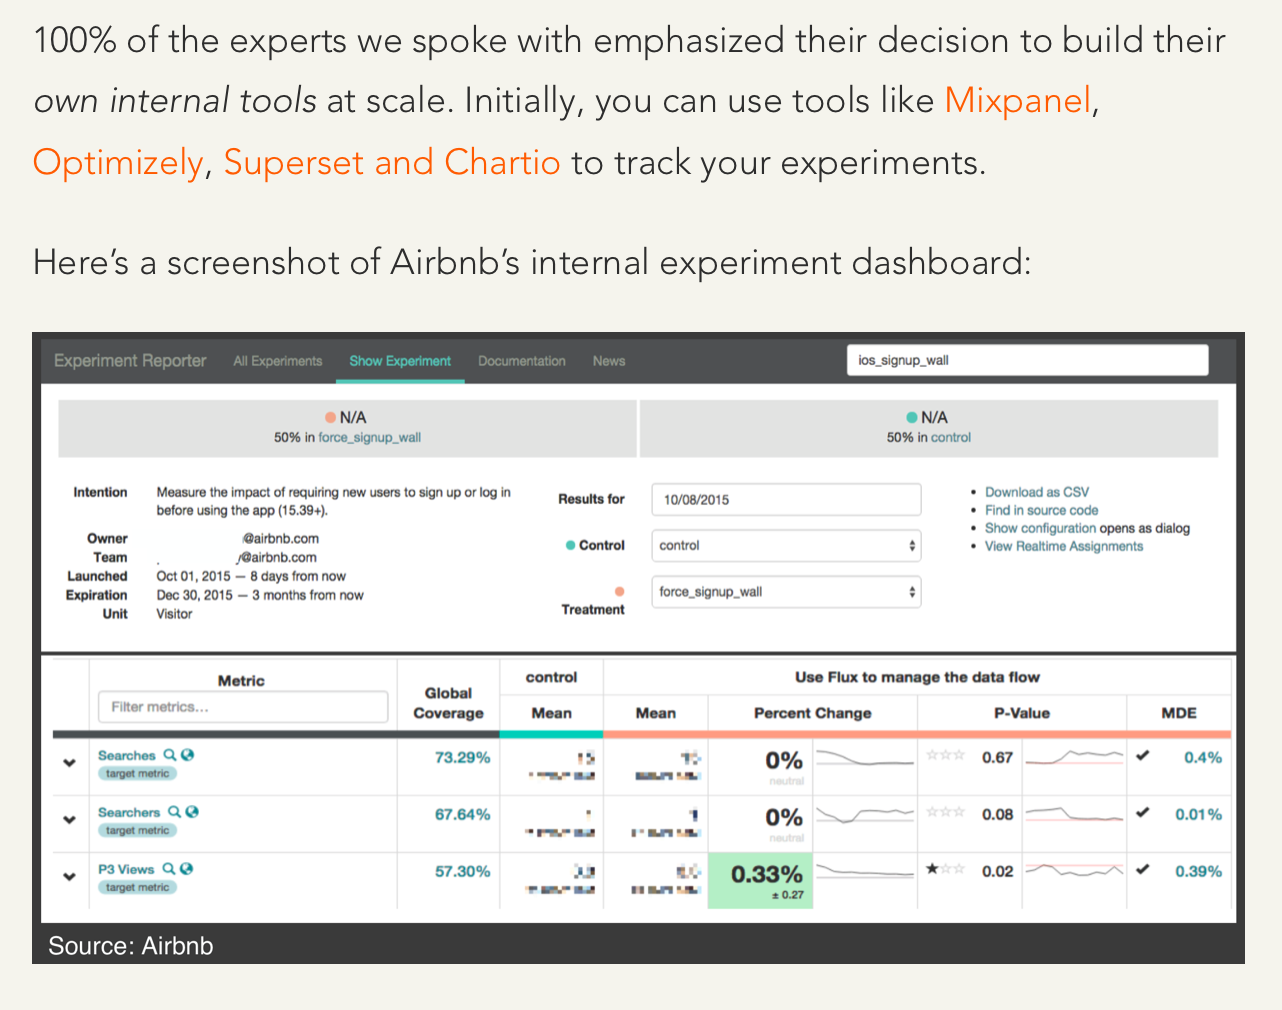Image resolution: width=1282 pixels, height=1010 pixels.
Task: Click the globe icon next to Searches
Action: coord(187,755)
